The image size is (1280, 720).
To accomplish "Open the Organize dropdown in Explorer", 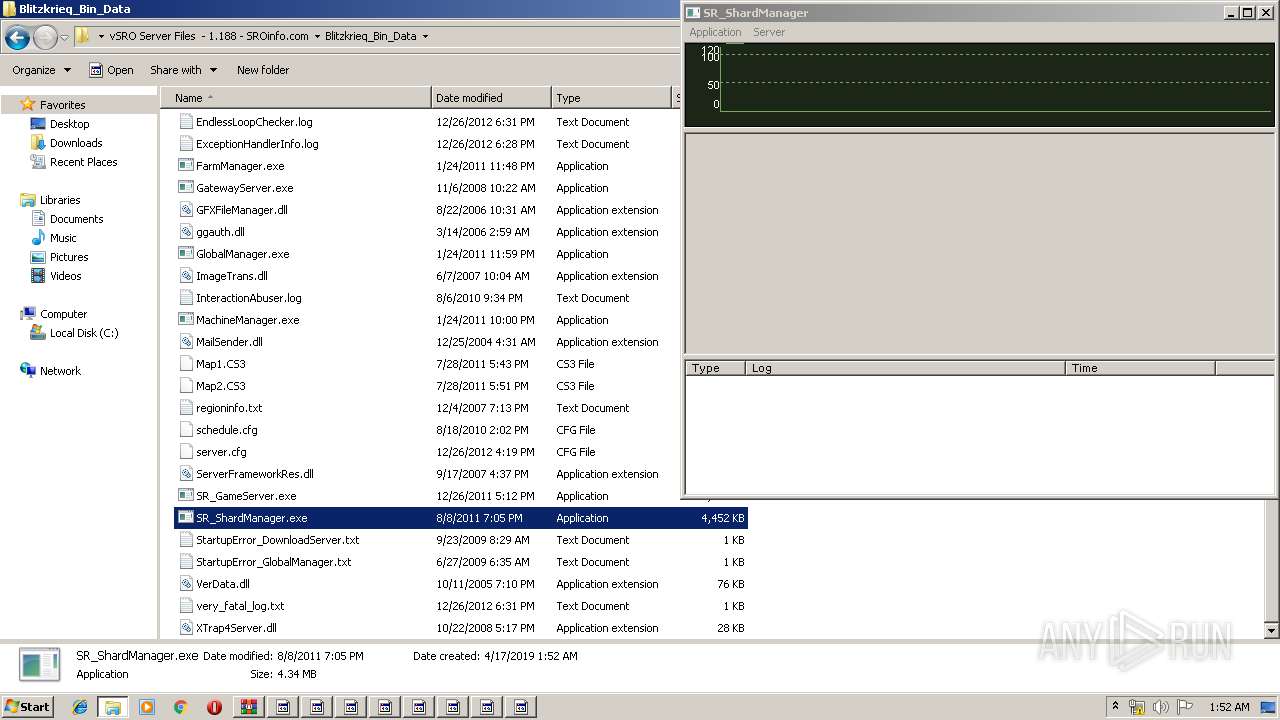I will point(42,70).
